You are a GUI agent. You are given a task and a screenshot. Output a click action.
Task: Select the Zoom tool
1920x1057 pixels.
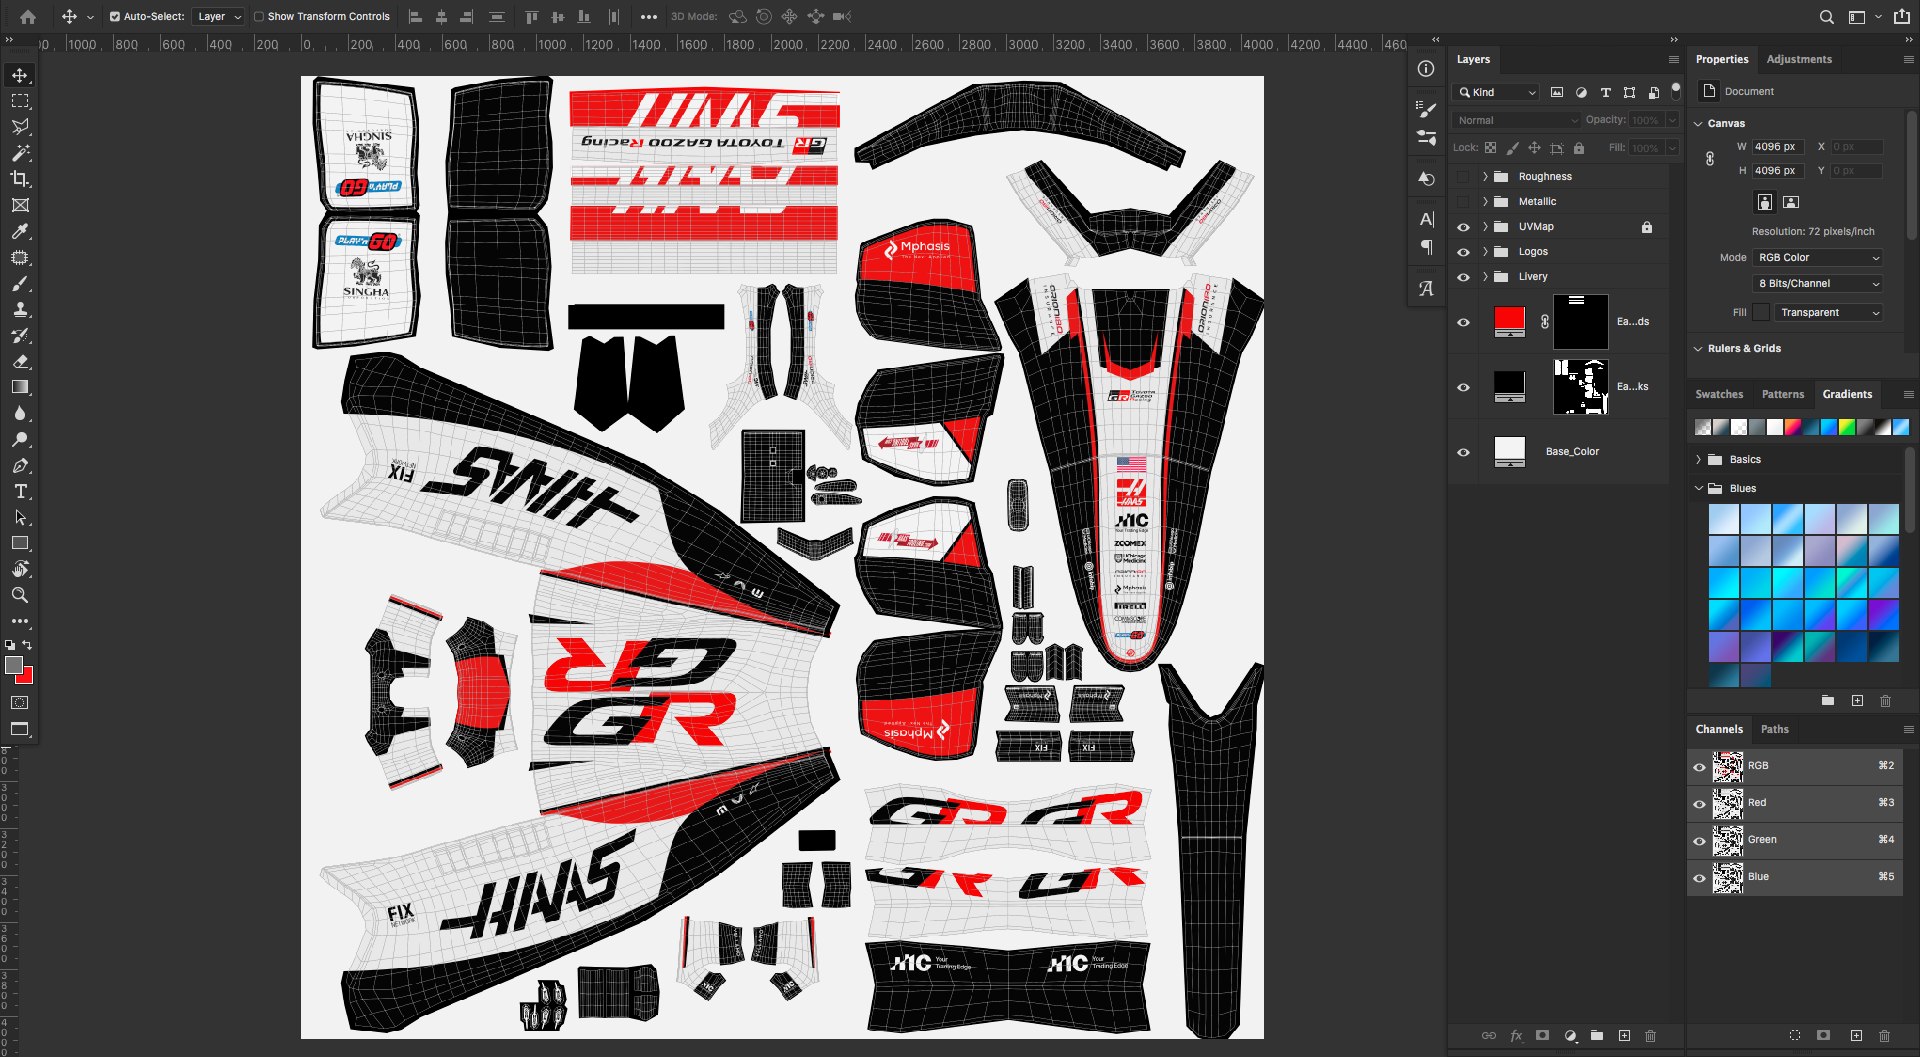20,595
